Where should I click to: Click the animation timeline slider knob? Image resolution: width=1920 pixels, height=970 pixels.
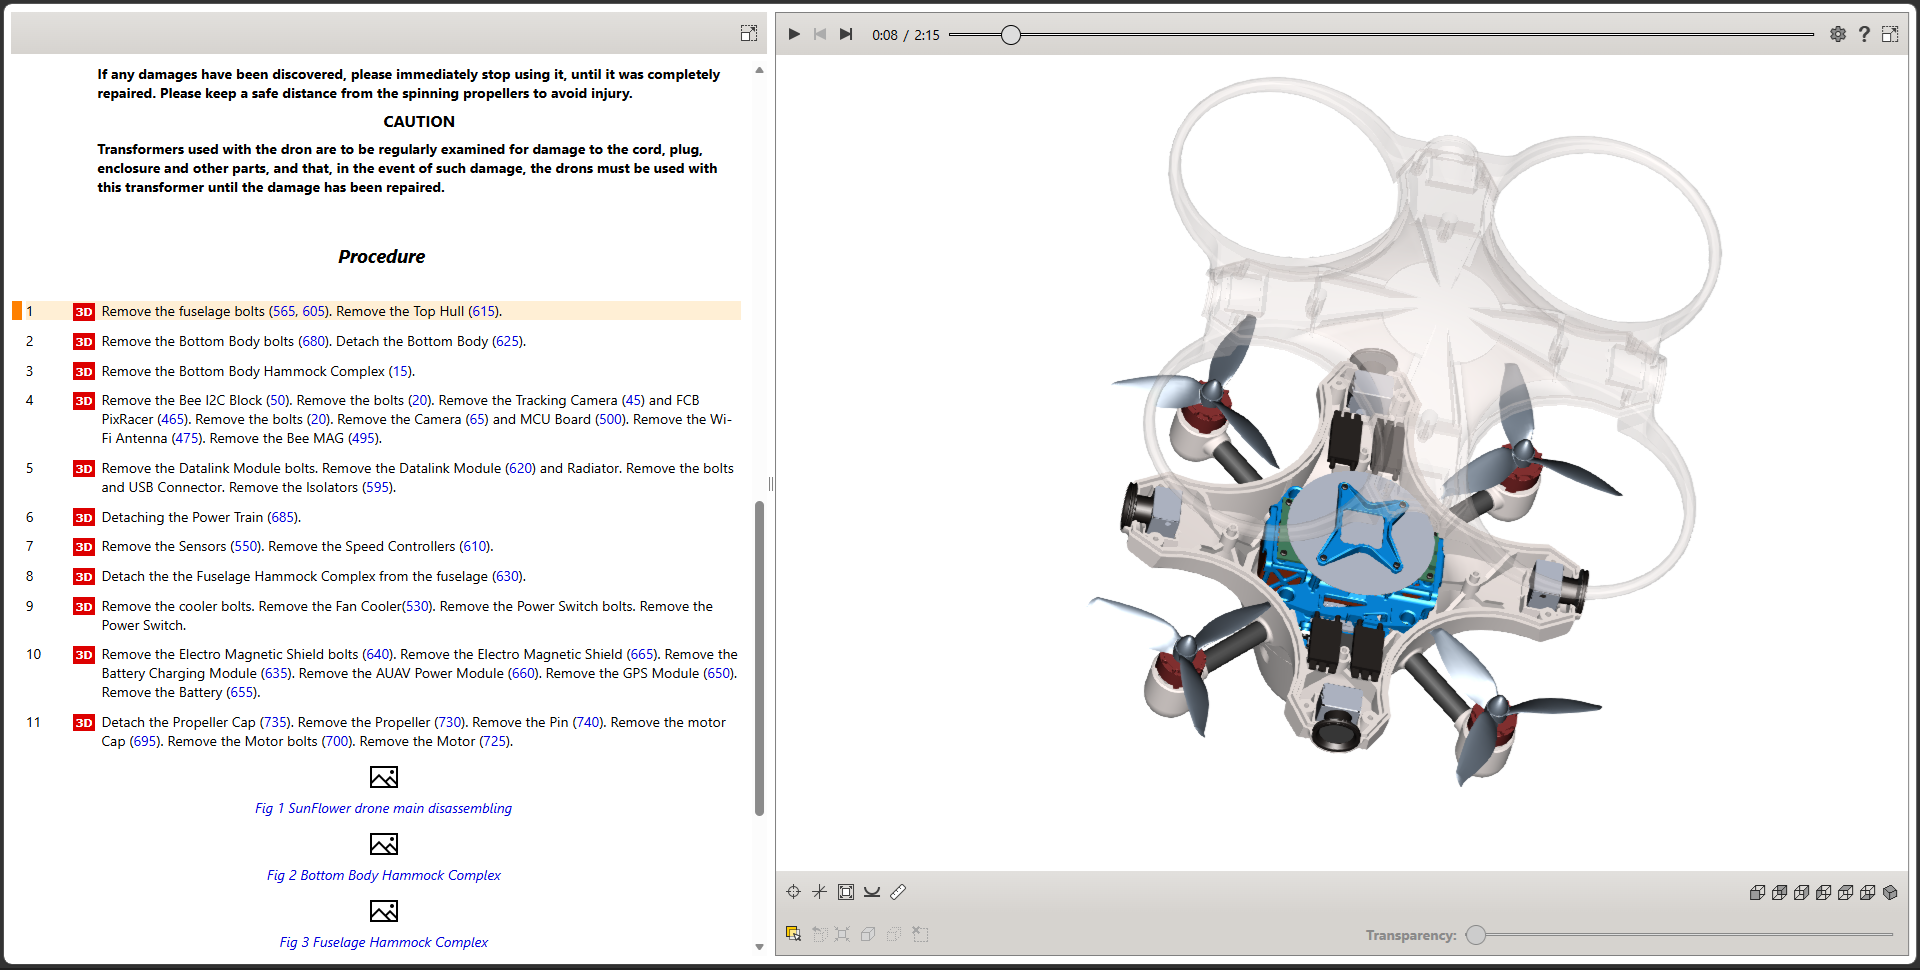click(1011, 35)
